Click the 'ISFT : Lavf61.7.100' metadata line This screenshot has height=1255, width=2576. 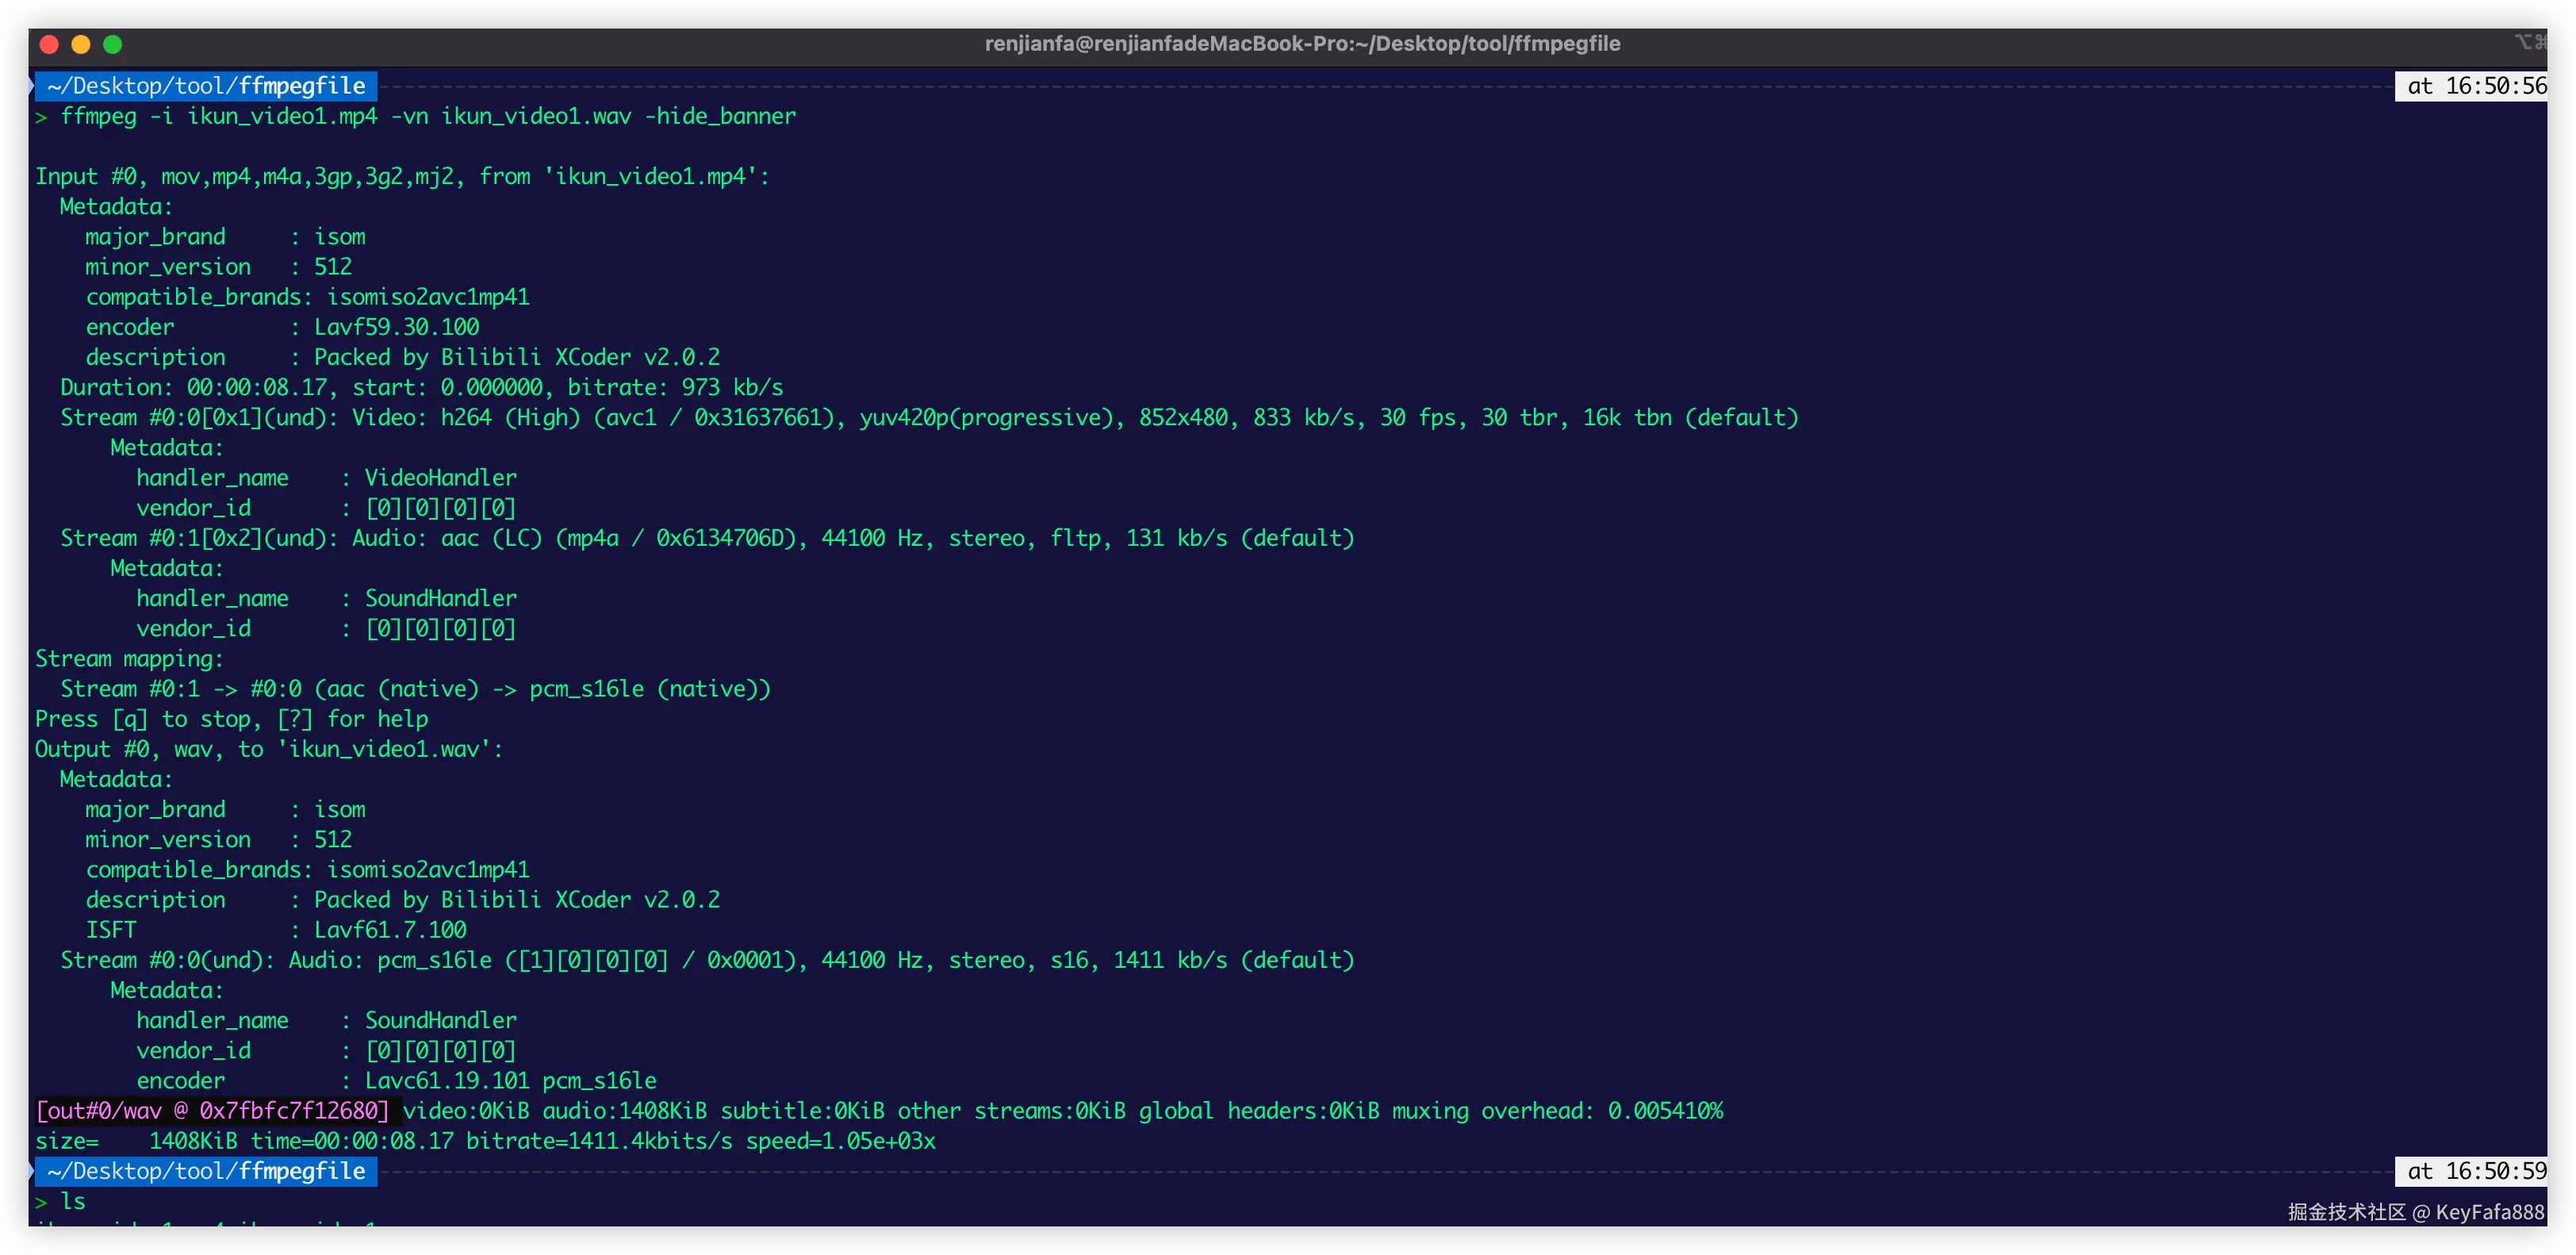click(275, 930)
